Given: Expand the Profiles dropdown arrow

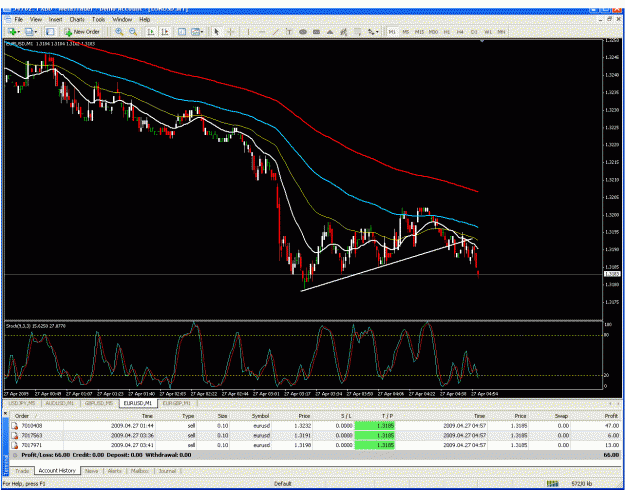Looking at the screenshot, I should (x=36, y=31).
